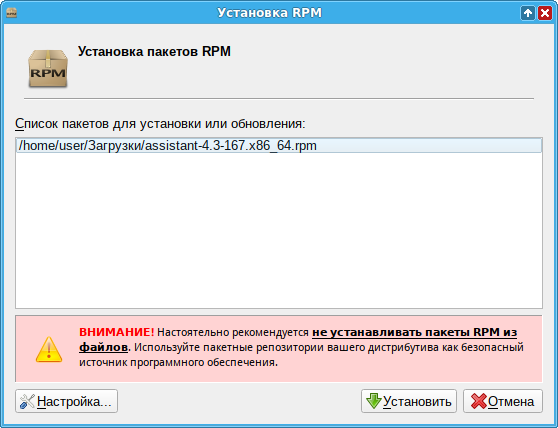Cancel installation with Отмена button
Viewport: 558px width, 428px height.
point(503,401)
